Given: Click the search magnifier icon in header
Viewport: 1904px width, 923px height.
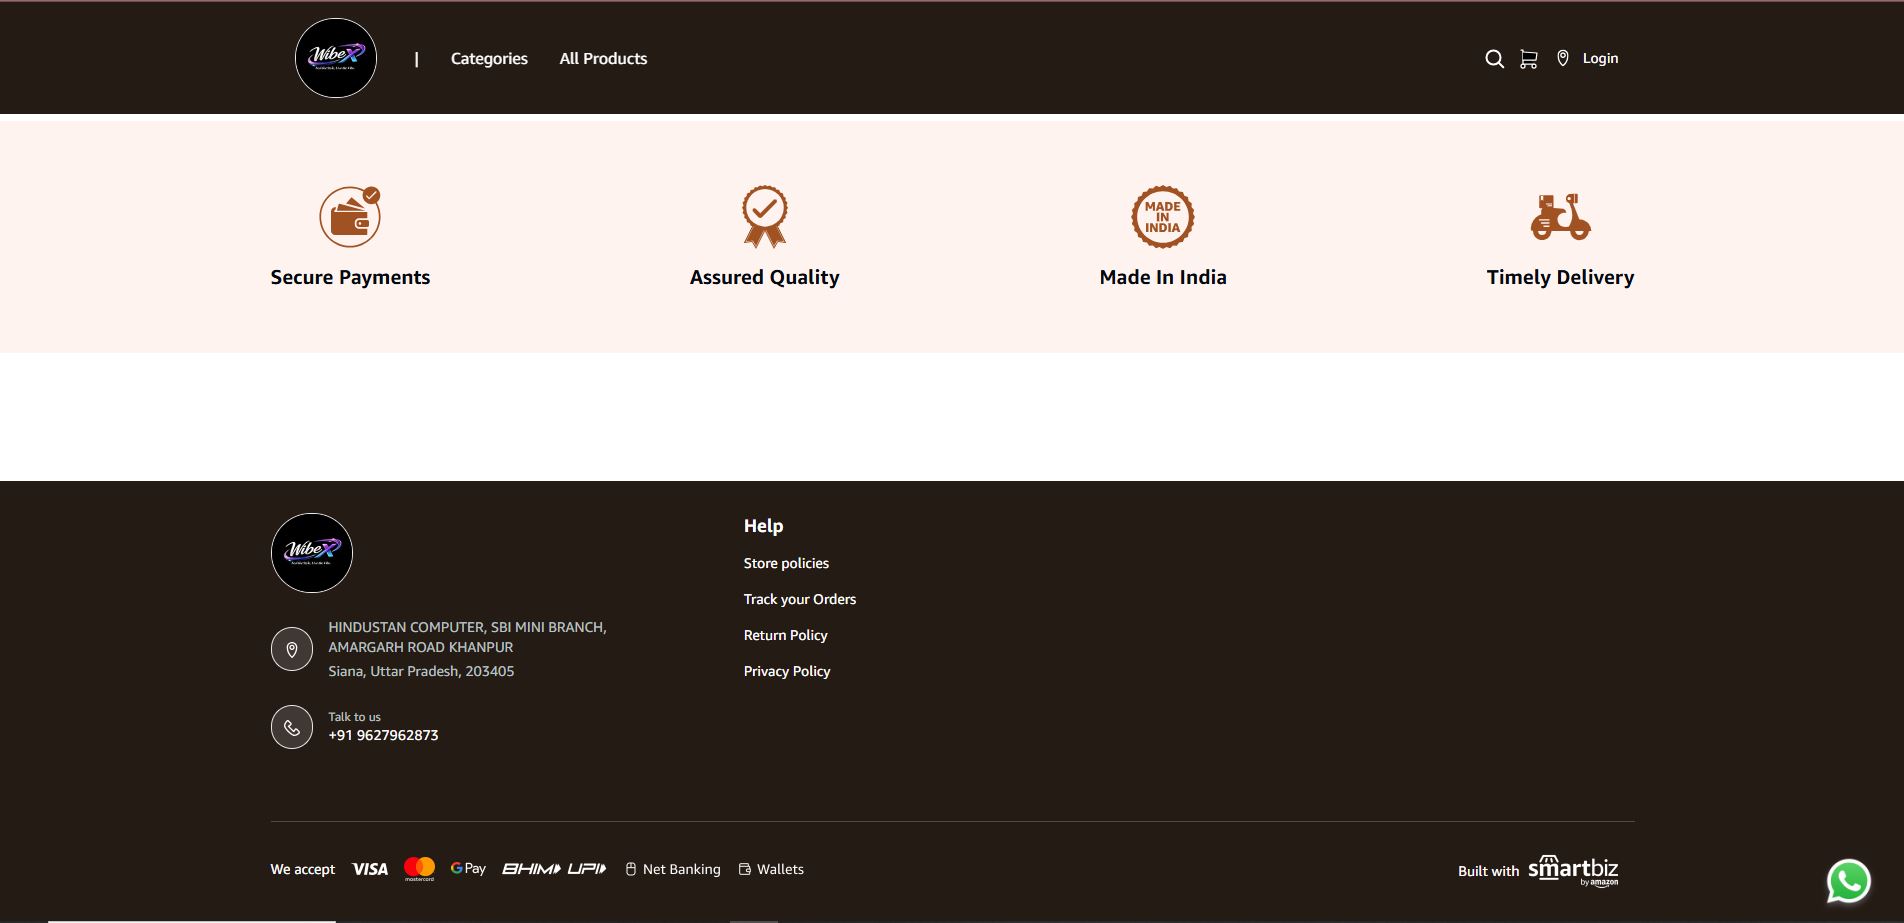Looking at the screenshot, I should 1494,59.
